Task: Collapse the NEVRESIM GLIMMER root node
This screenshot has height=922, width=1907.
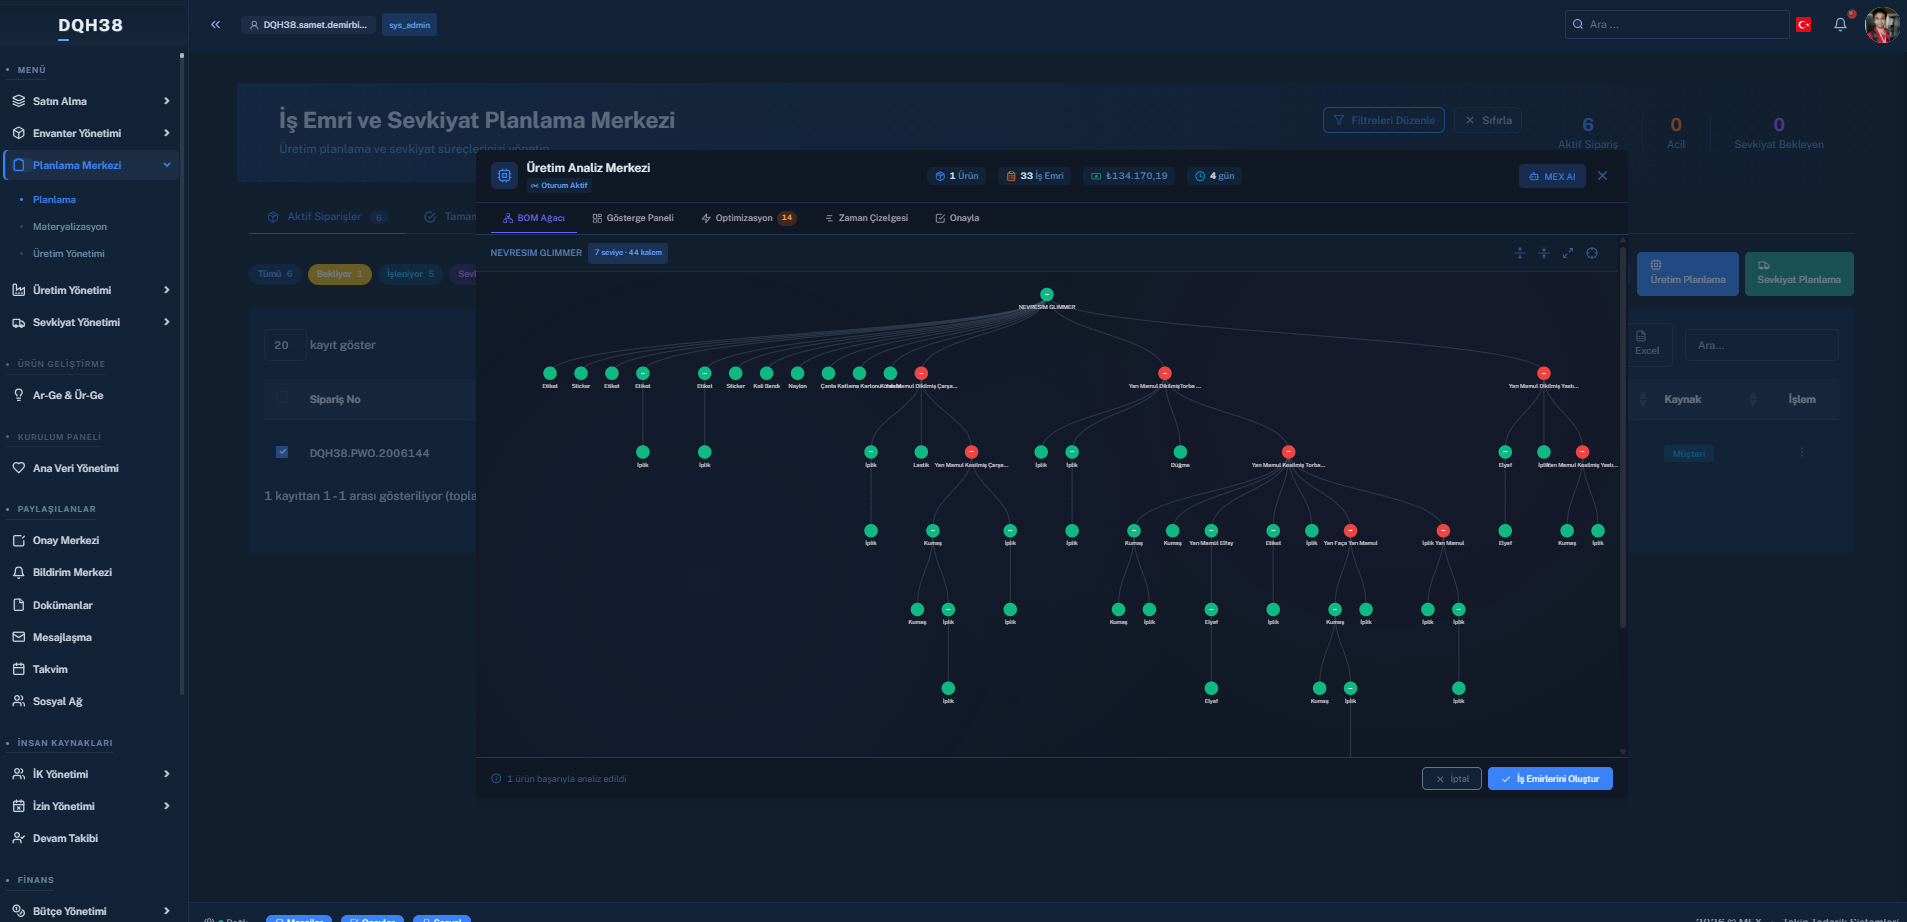Action: pyautogui.click(x=1047, y=295)
